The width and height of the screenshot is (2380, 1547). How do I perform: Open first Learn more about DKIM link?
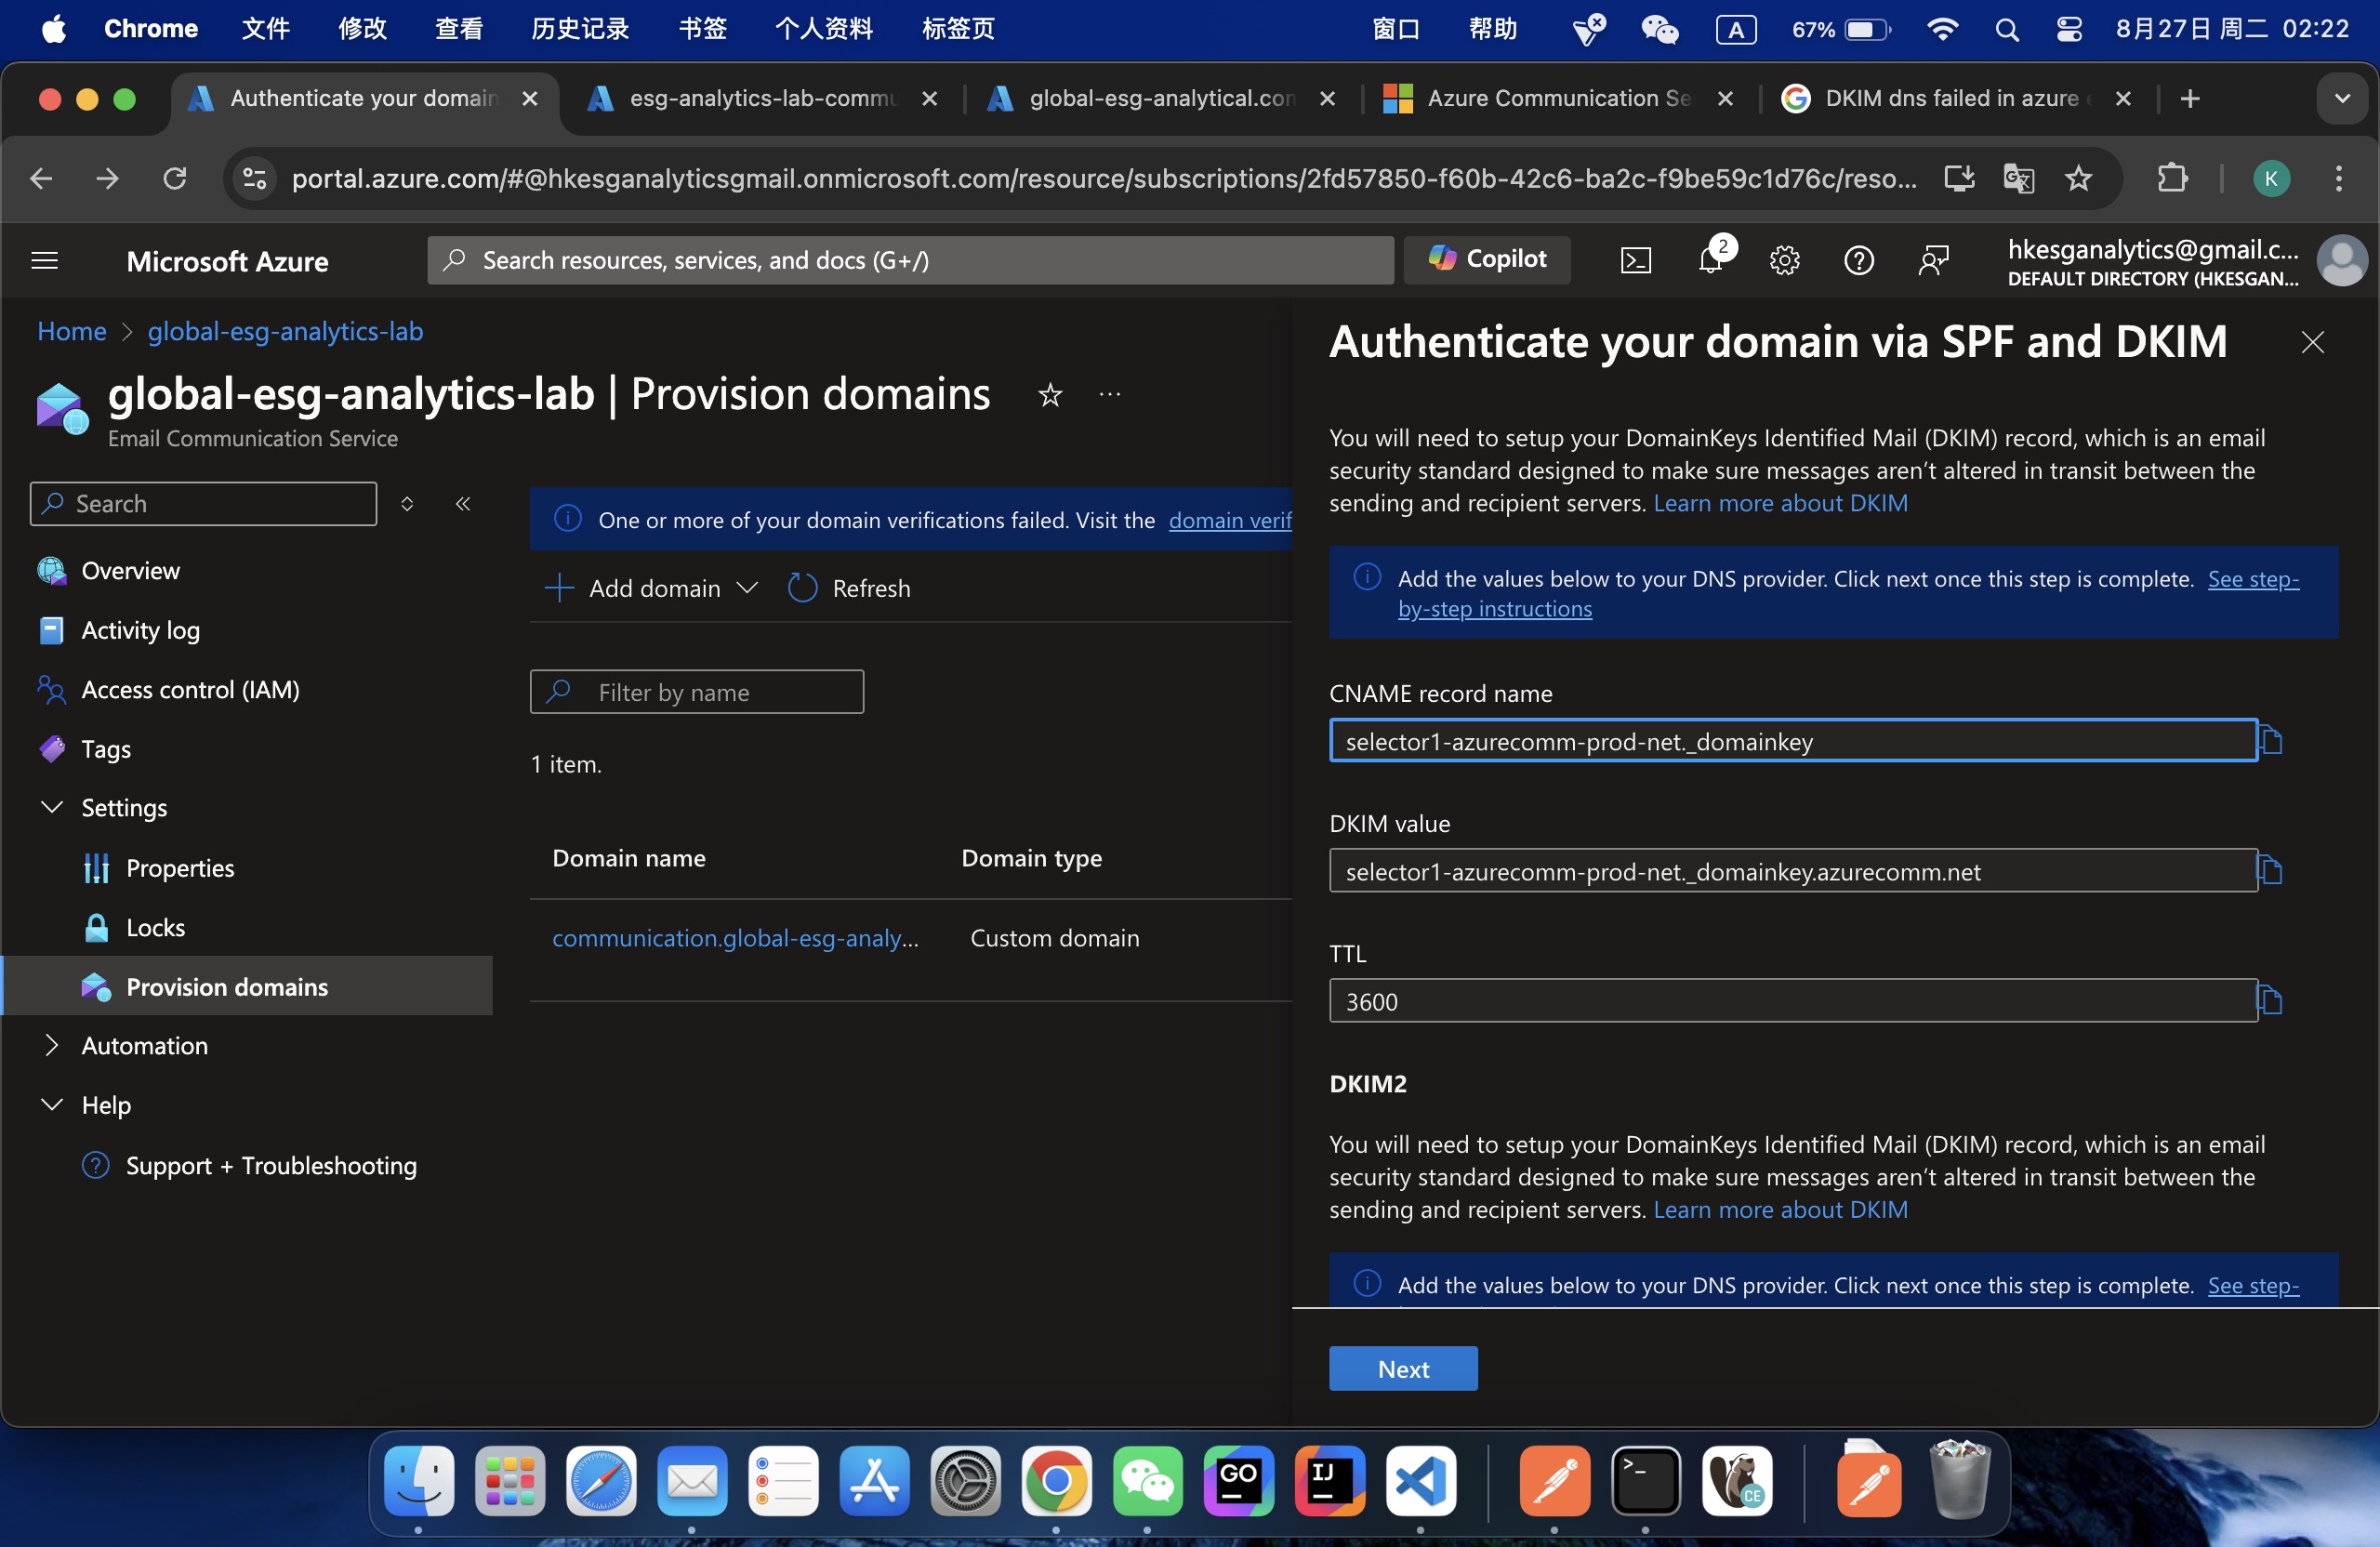pos(1780,503)
